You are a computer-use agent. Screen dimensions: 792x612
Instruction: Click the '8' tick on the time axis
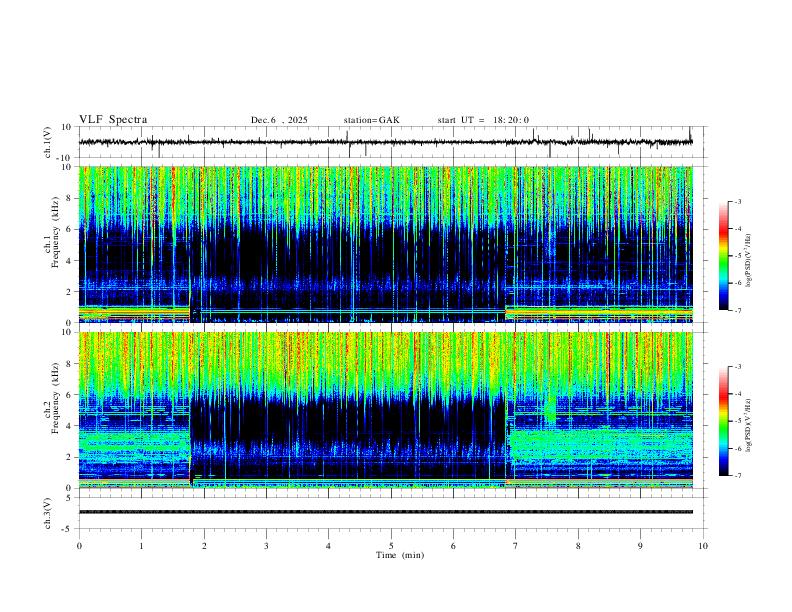click(x=578, y=546)
